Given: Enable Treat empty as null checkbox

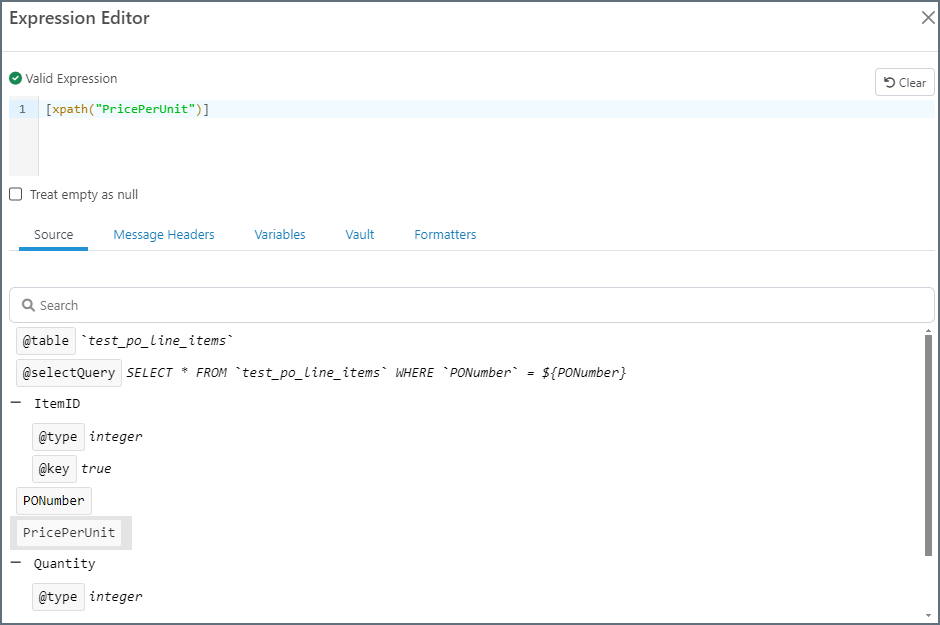Looking at the screenshot, I should 16,195.
